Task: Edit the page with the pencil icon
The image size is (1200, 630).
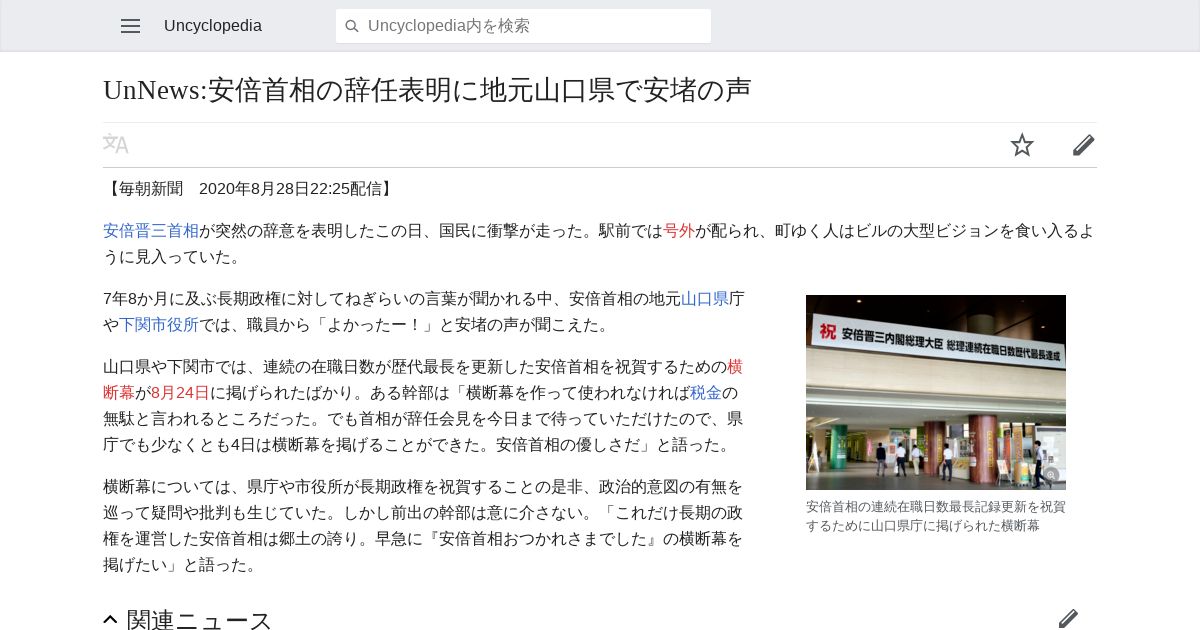Action: coord(1084,145)
